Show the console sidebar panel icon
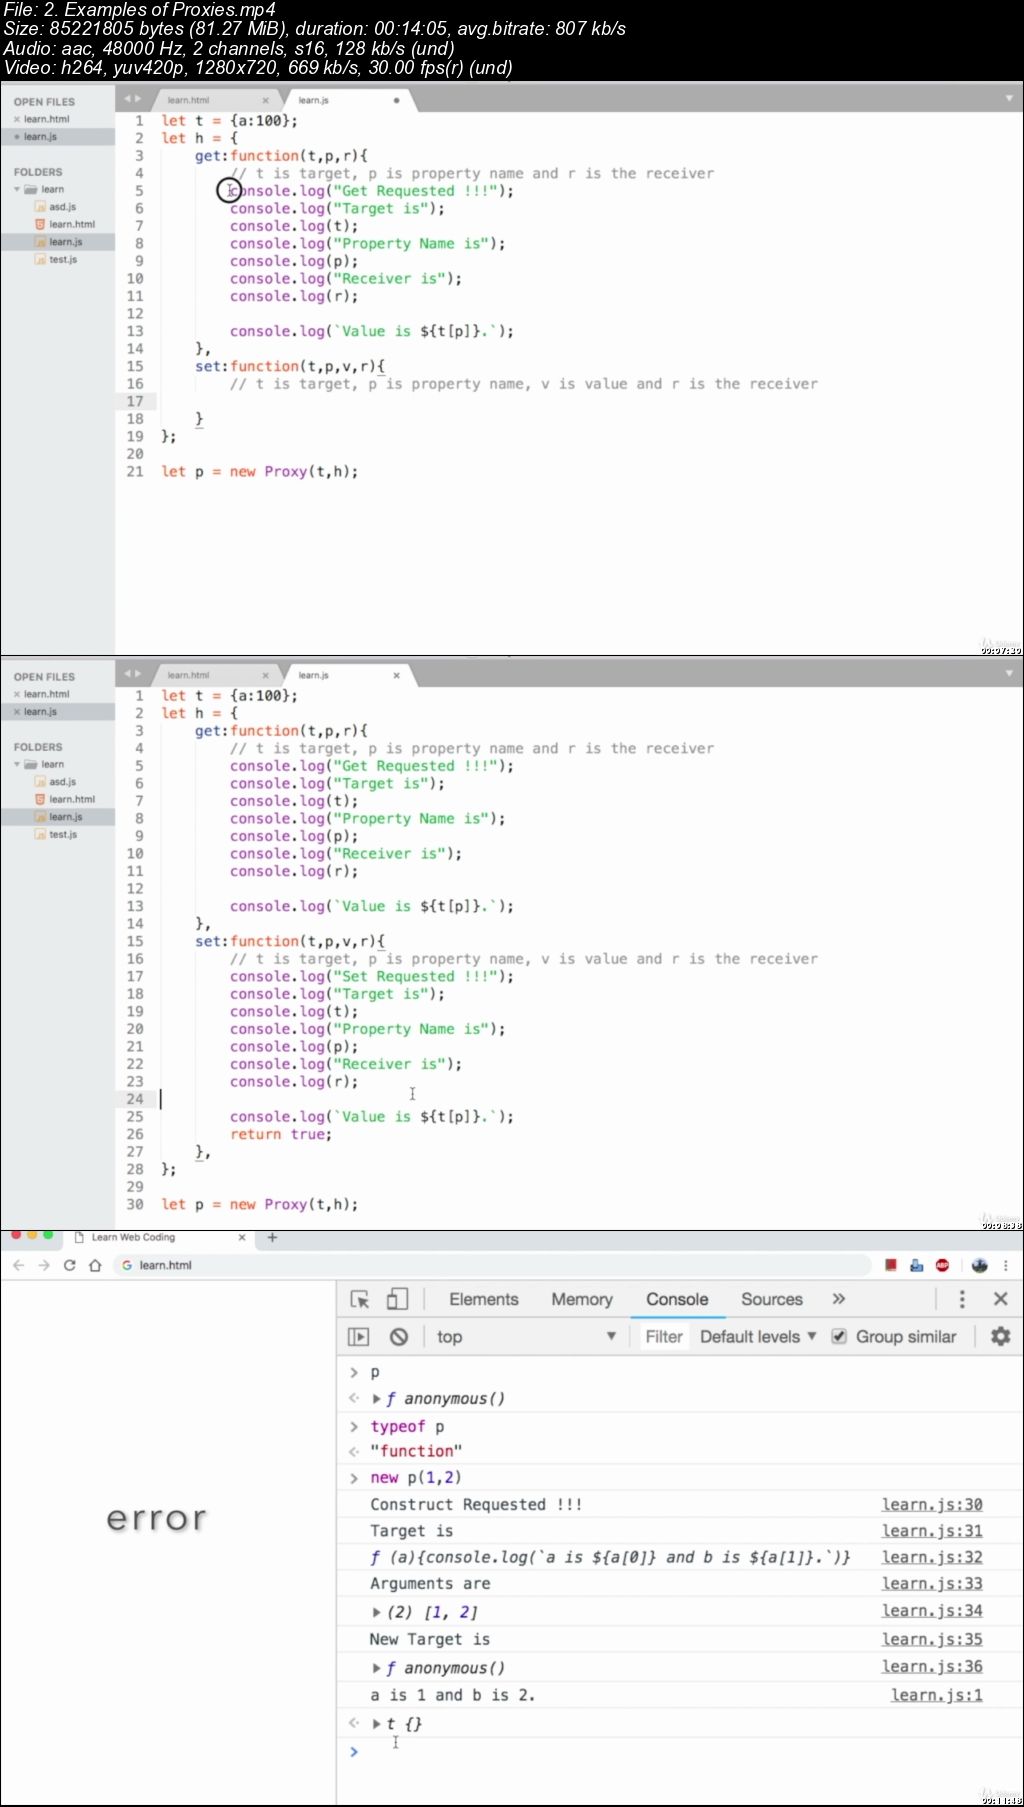The height and width of the screenshot is (1807, 1024). (x=358, y=1336)
